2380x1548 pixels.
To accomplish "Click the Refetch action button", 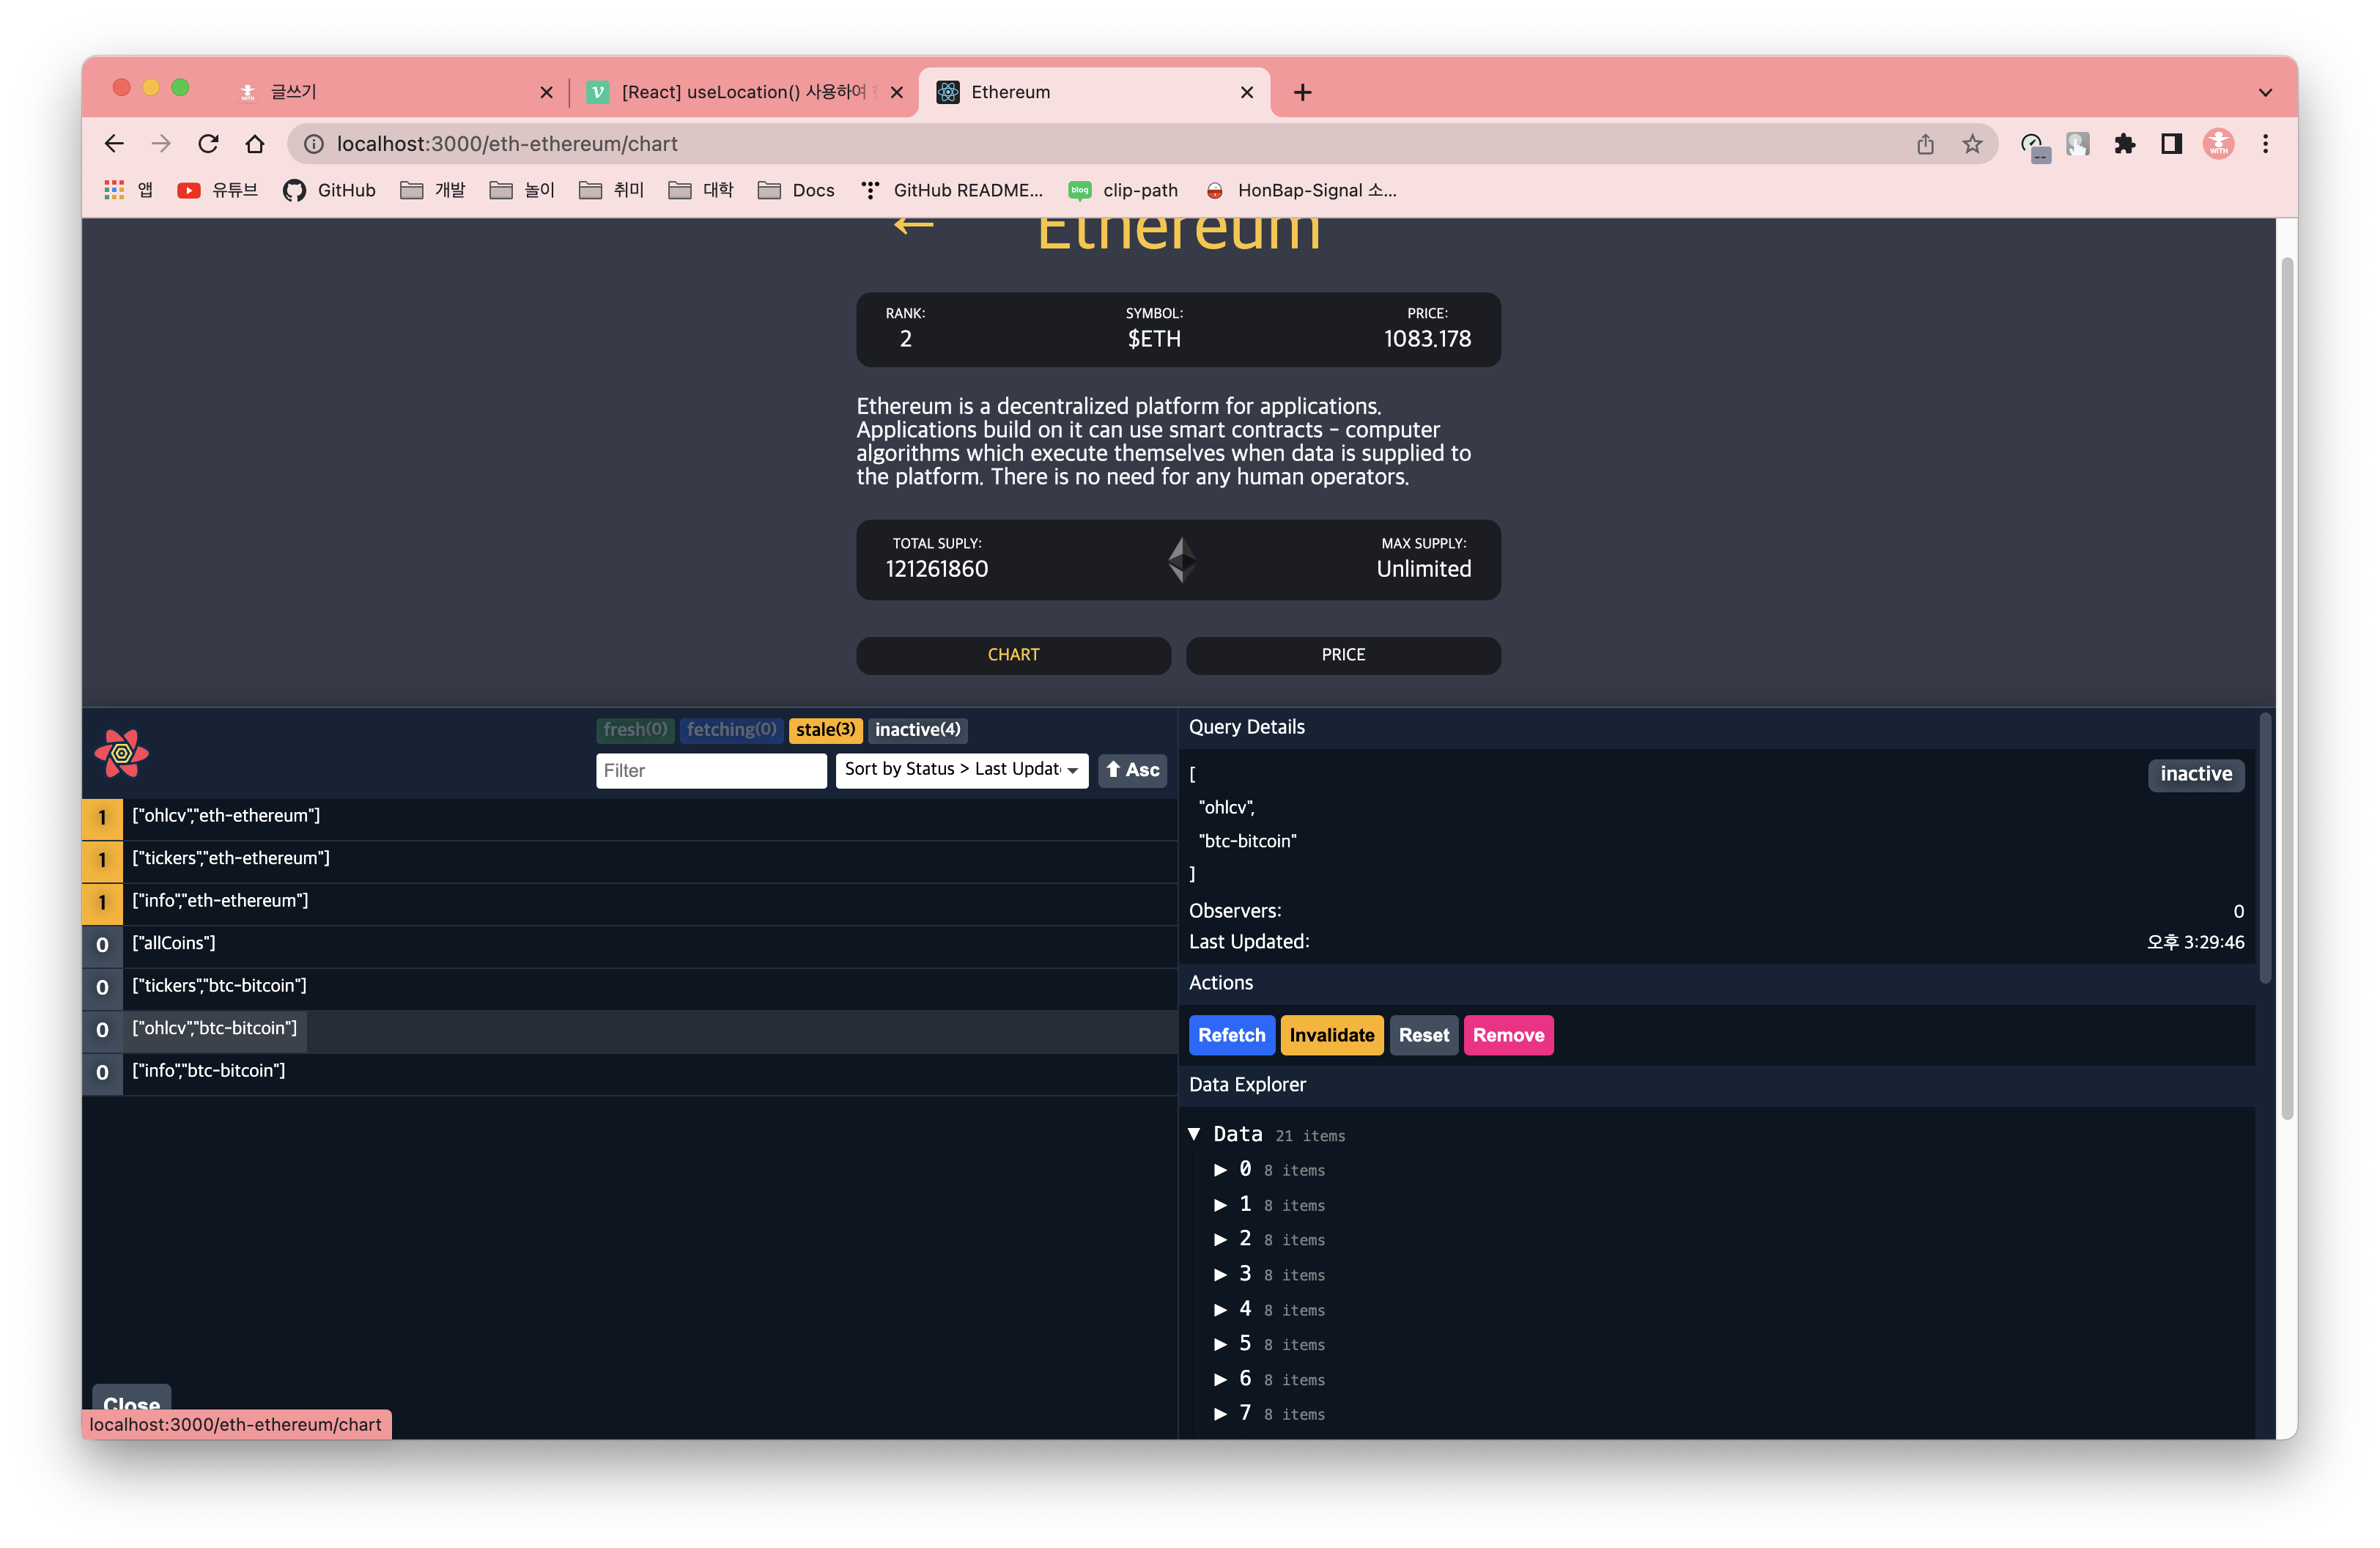I will [1231, 1035].
